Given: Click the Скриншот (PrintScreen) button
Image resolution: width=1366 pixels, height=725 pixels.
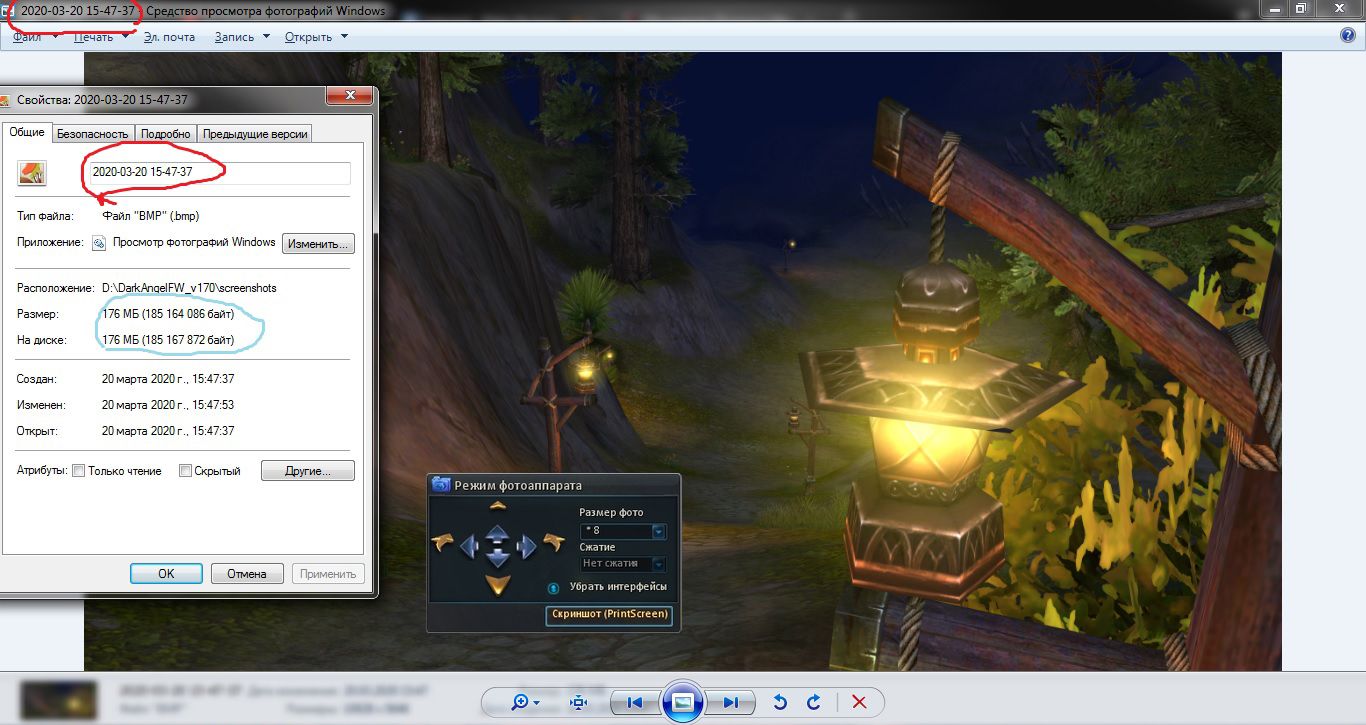Looking at the screenshot, I should click(611, 614).
